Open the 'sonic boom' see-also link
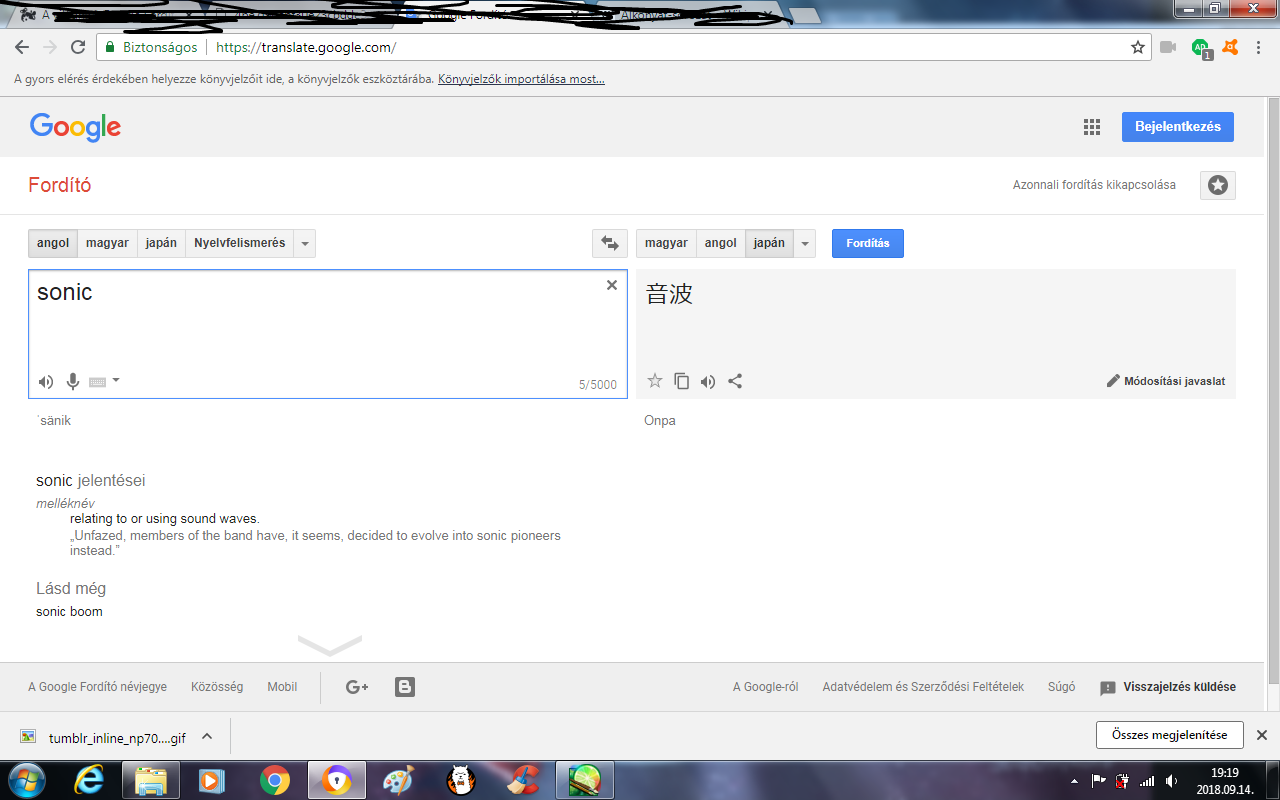This screenshot has height=800, width=1280. click(x=69, y=612)
